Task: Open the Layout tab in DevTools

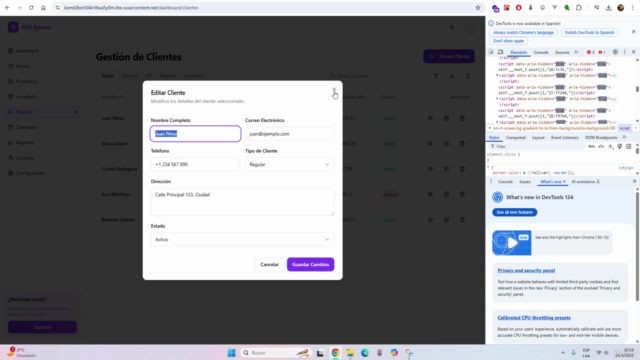Action: pos(538,138)
